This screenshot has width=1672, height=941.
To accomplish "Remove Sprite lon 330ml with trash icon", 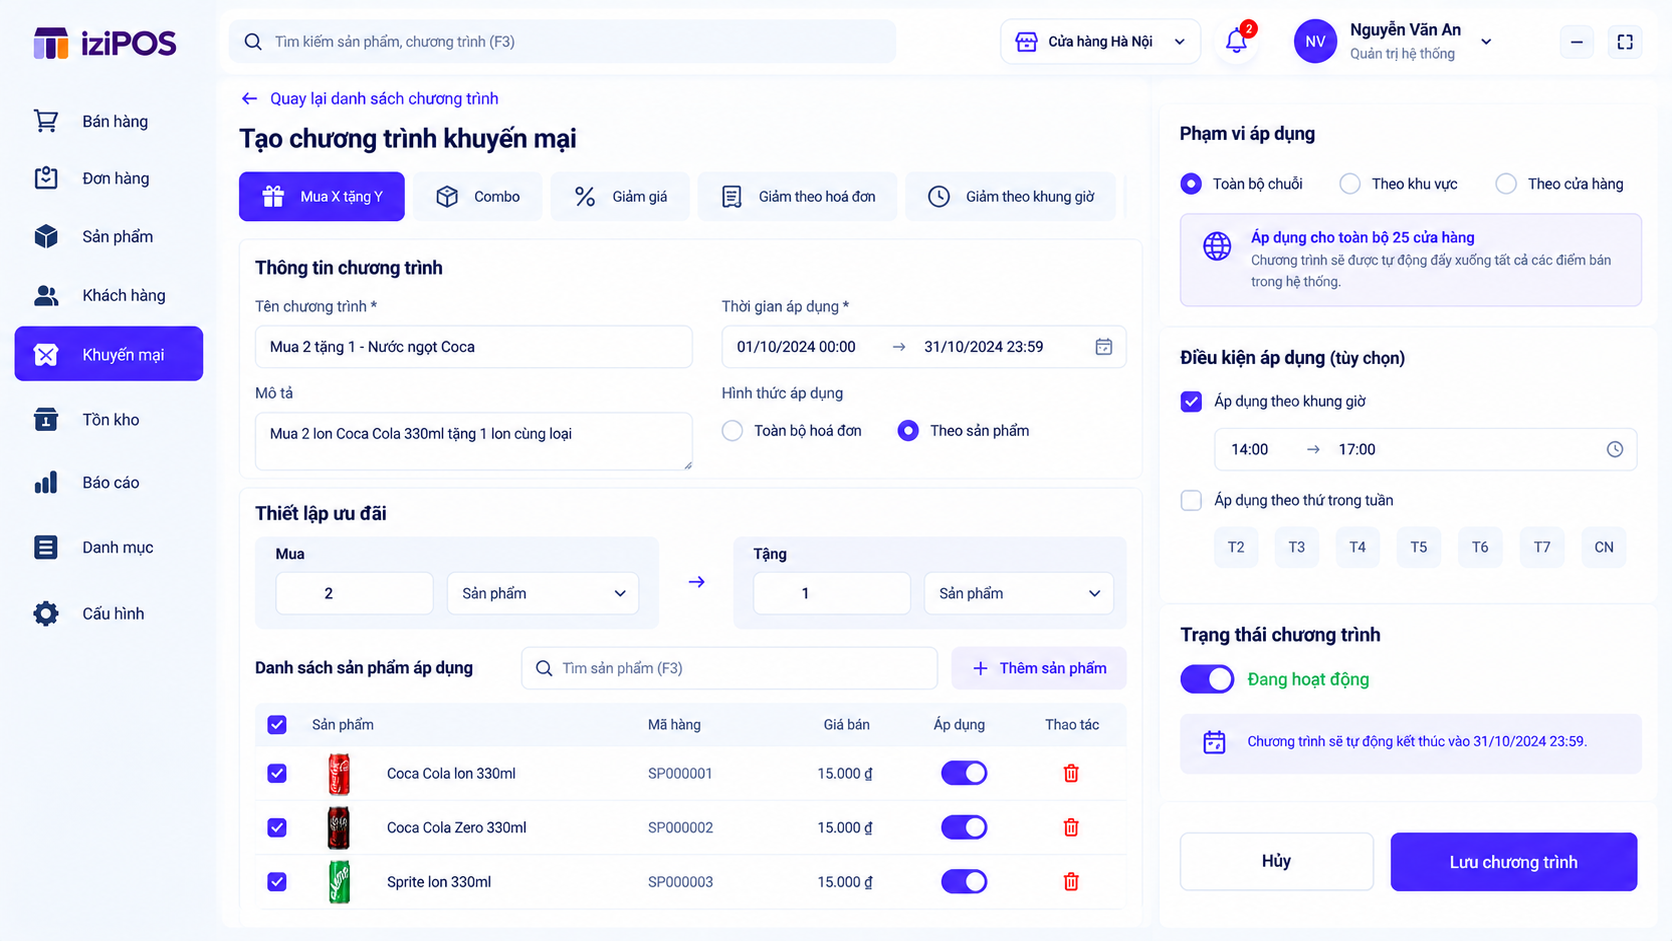I will coord(1071,881).
